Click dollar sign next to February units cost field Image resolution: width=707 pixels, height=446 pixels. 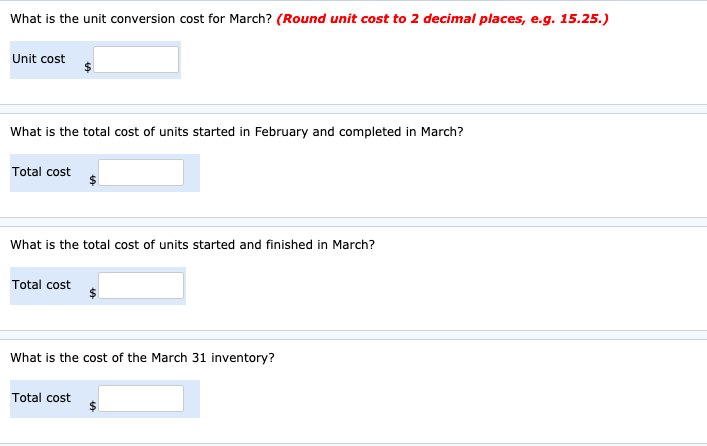coord(93,180)
